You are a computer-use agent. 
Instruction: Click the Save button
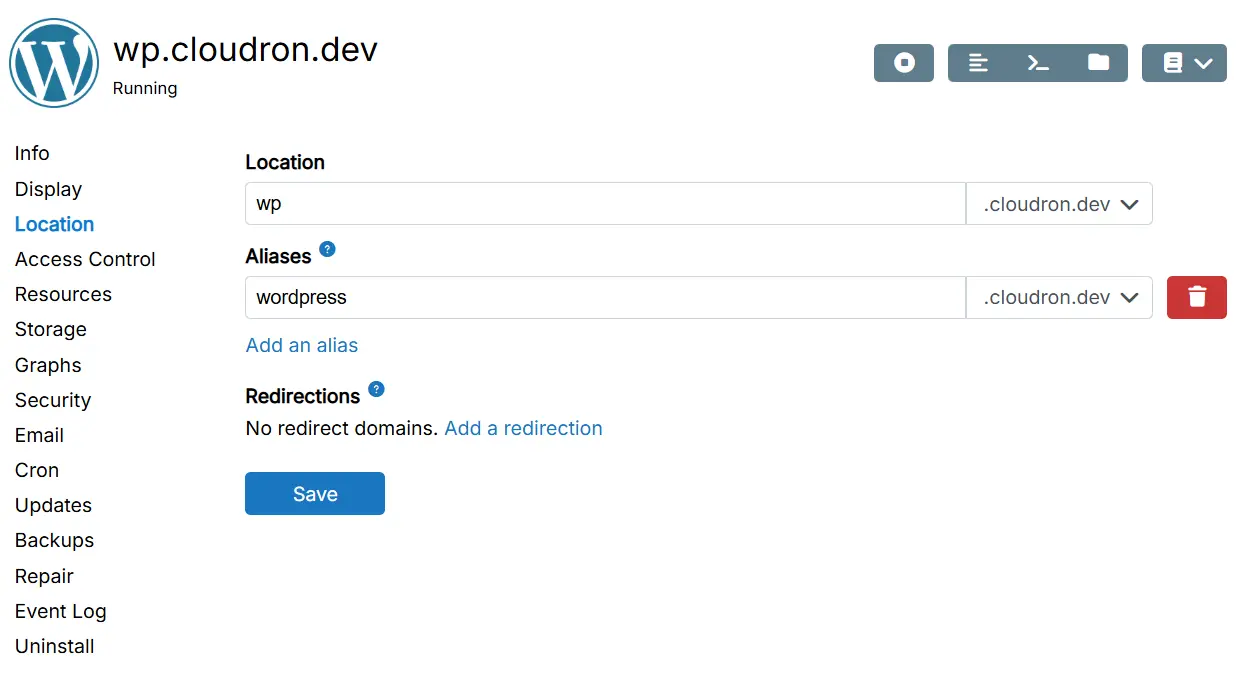click(x=314, y=494)
